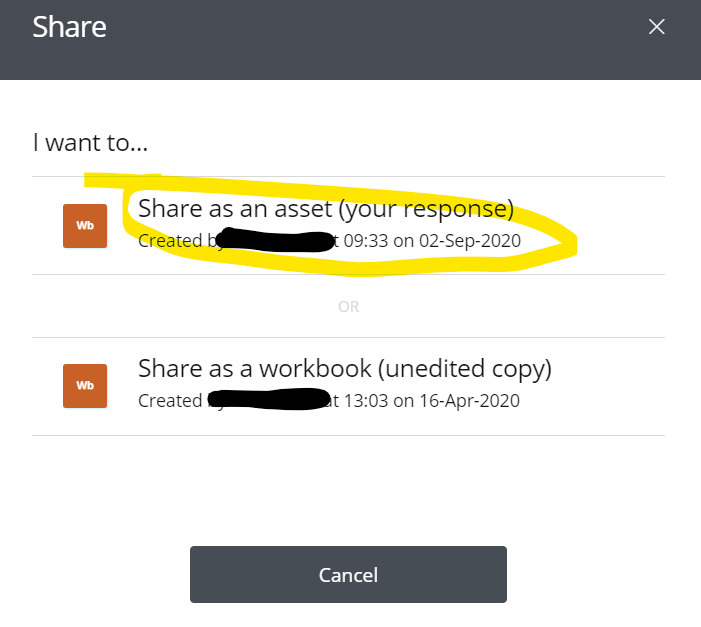Image resolution: width=701 pixels, height=627 pixels.
Task: Click the '(your response)' text
Action: click(x=426, y=209)
